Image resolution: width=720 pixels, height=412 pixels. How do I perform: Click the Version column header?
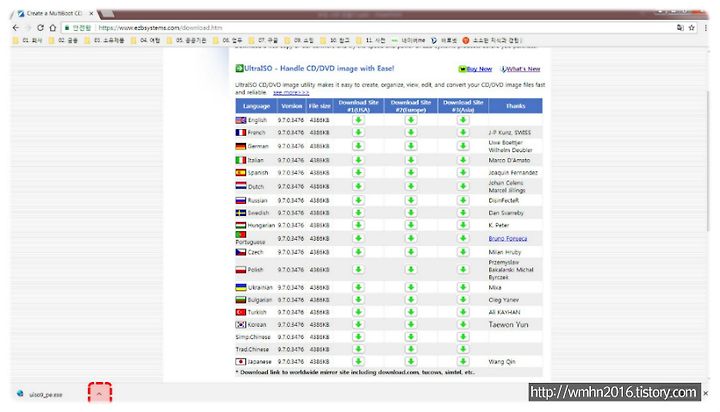pyautogui.click(x=292, y=106)
